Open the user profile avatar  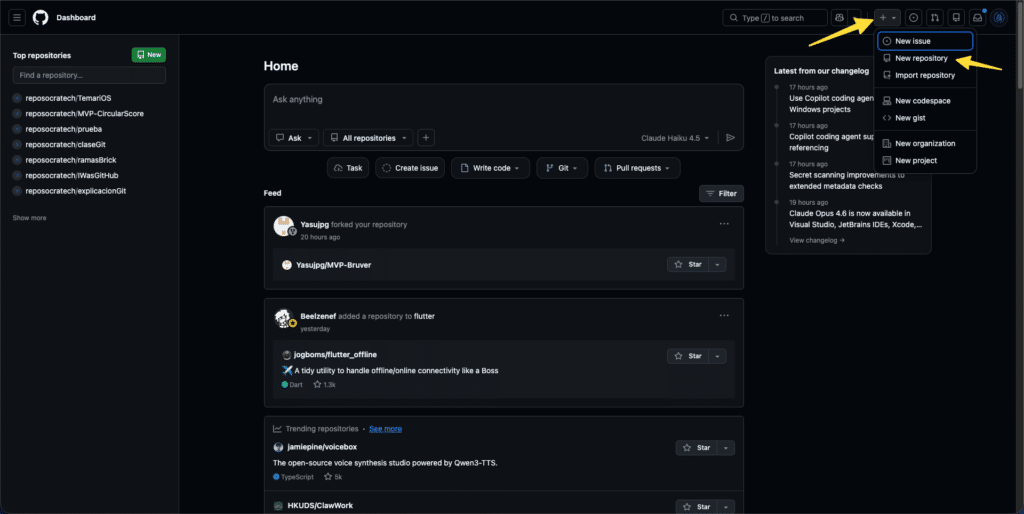point(999,18)
